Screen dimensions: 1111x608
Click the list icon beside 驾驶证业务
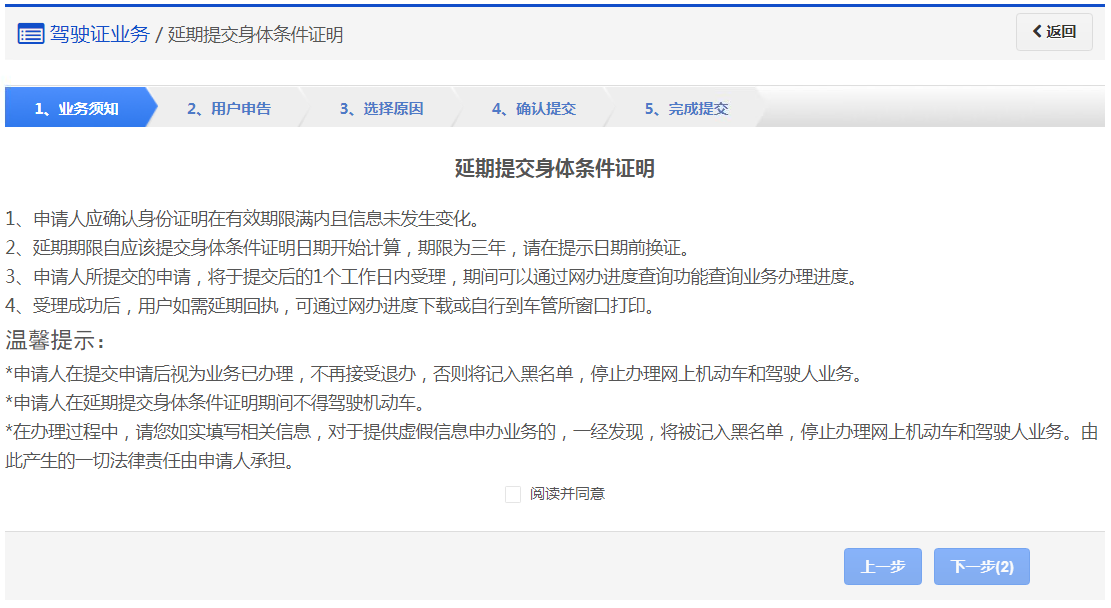coord(31,35)
